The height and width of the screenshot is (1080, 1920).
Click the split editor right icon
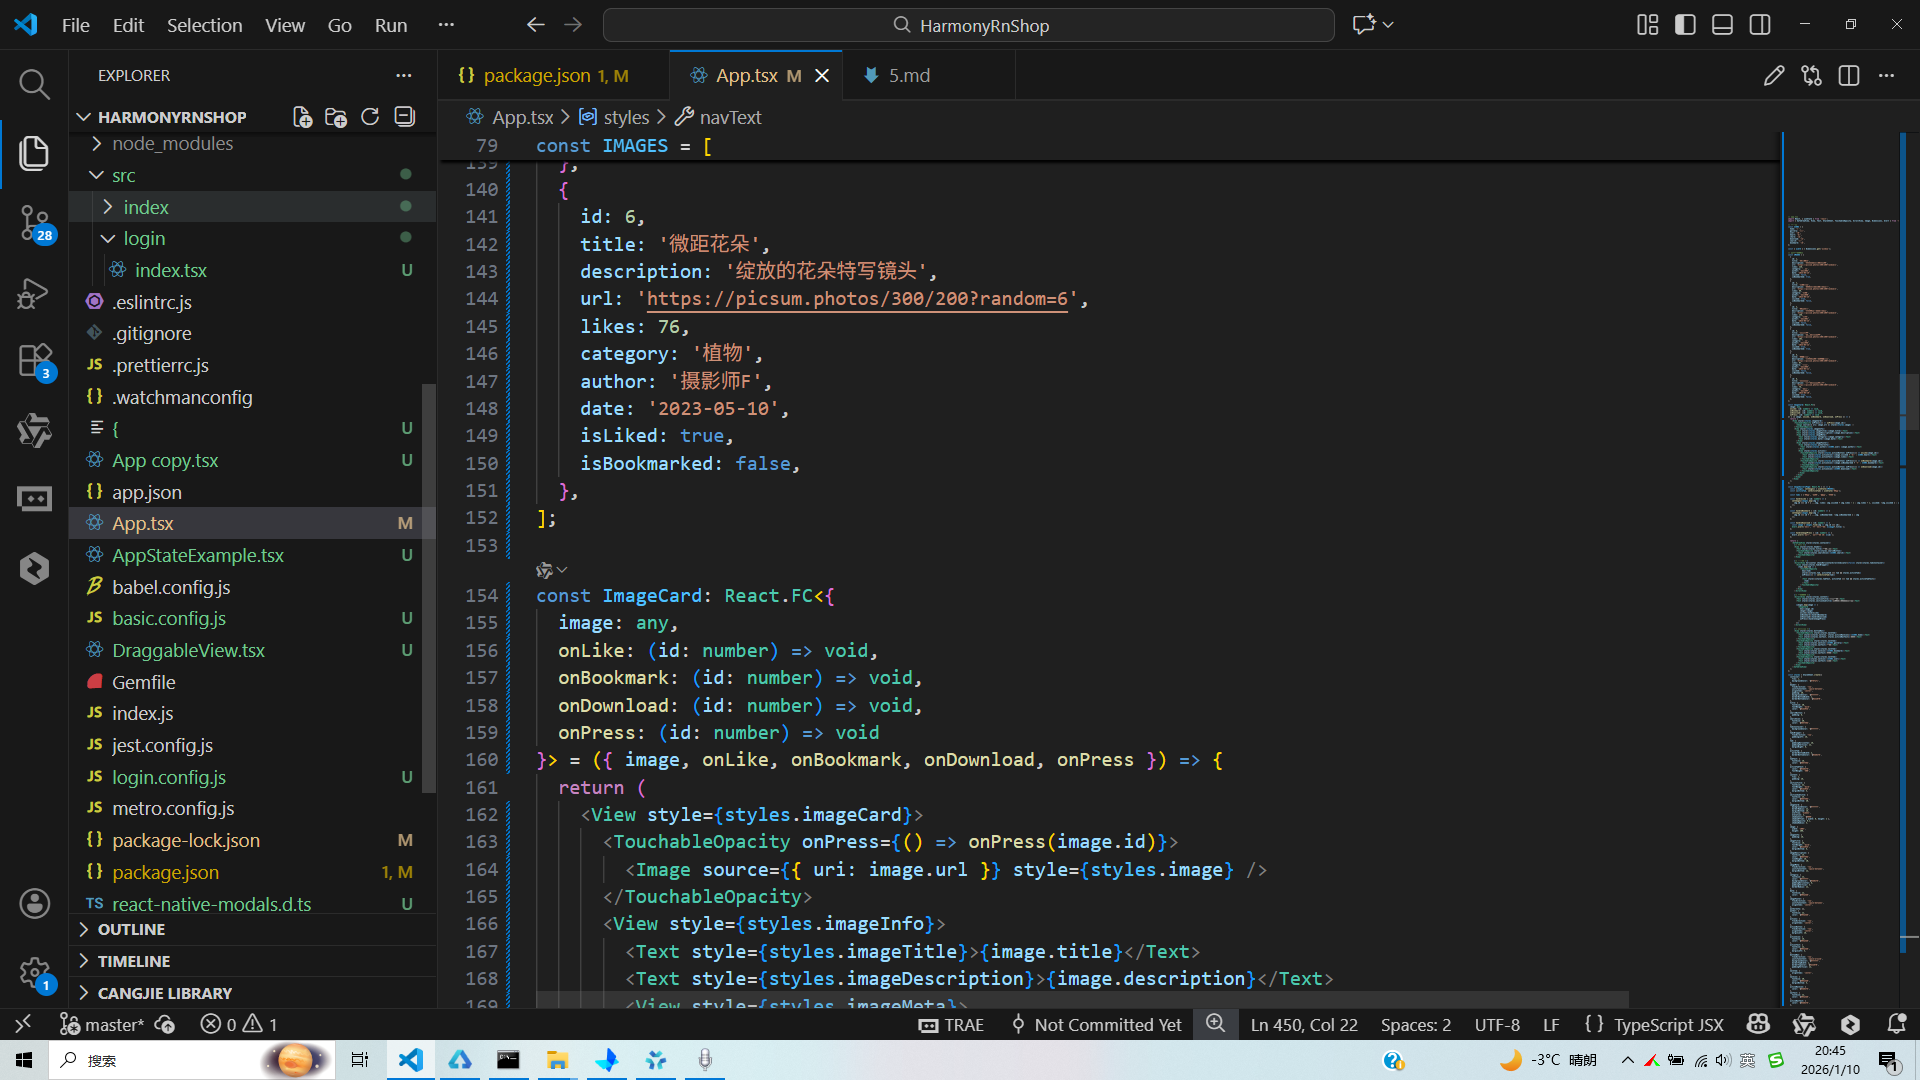1848,76
